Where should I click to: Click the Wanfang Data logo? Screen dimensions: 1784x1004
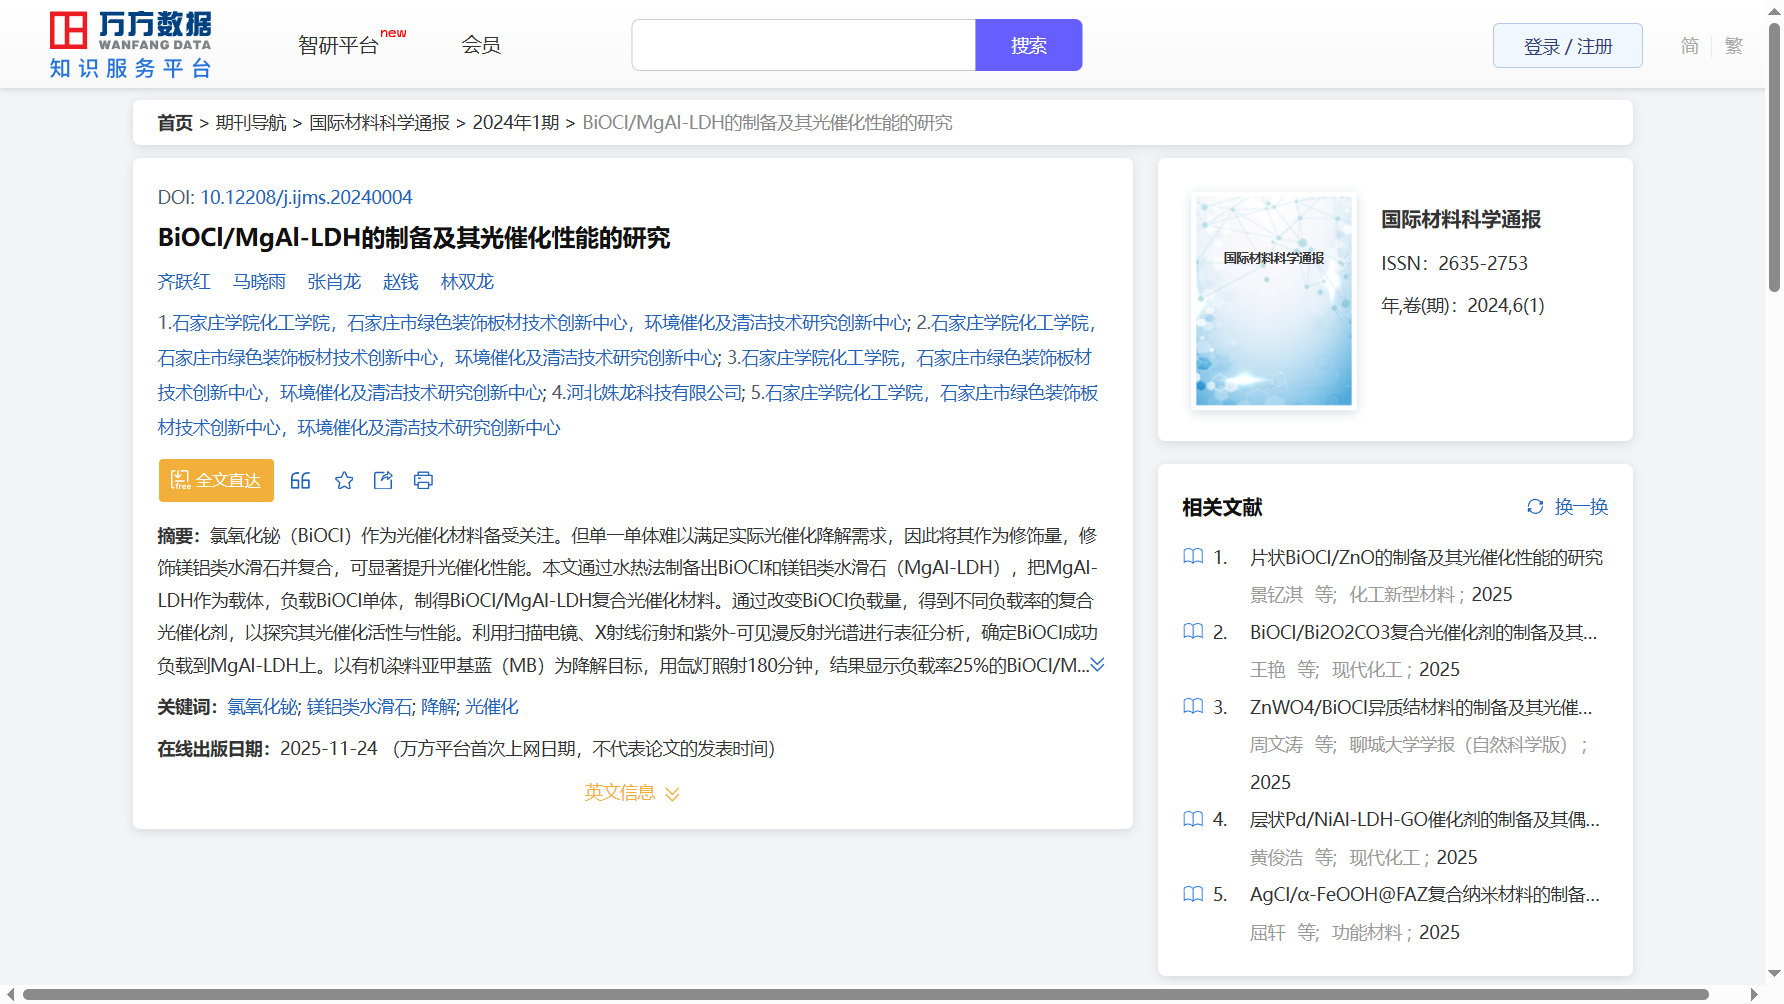tap(131, 45)
